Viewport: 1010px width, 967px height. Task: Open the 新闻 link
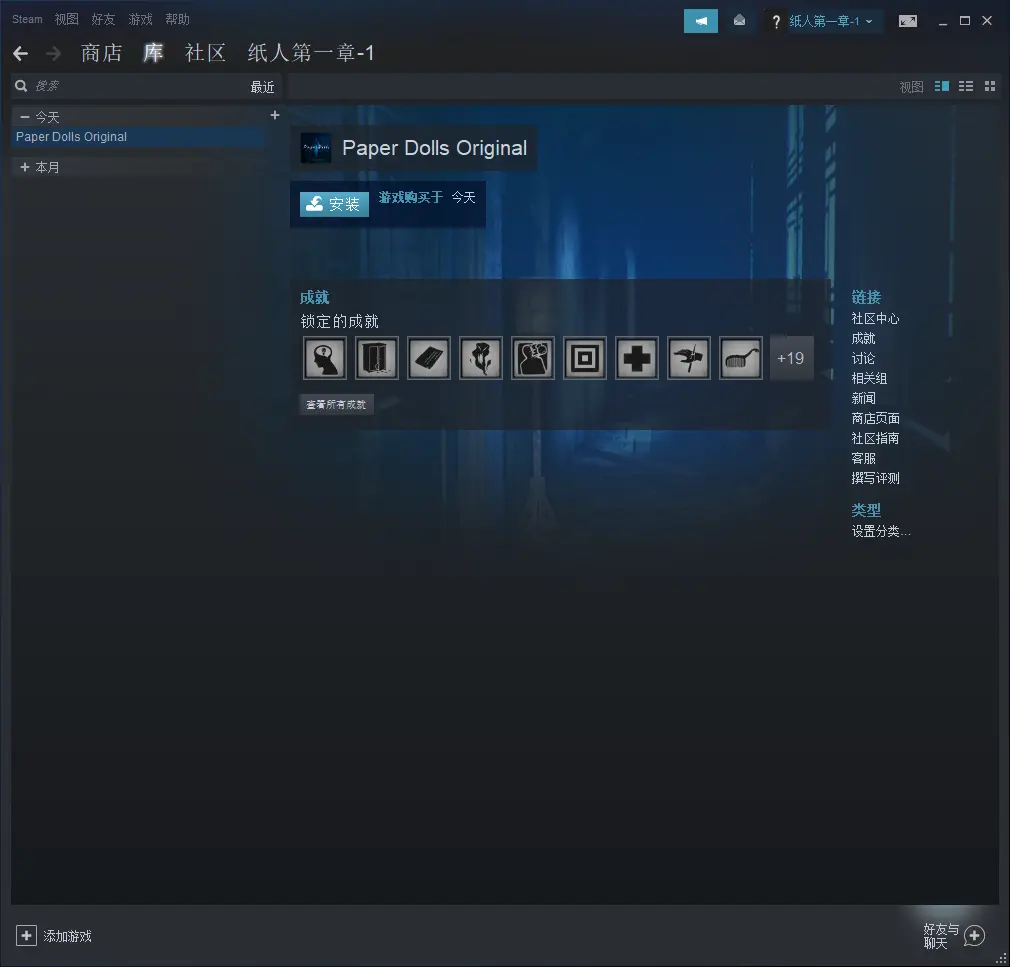pos(863,399)
